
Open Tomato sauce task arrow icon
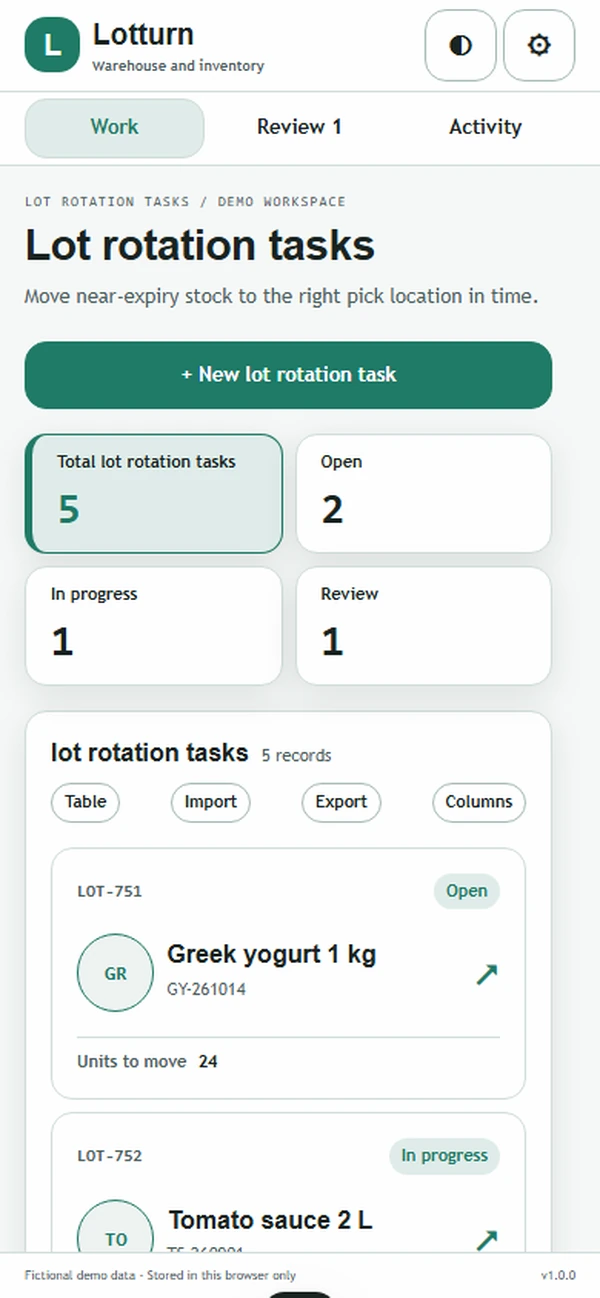pos(487,1240)
